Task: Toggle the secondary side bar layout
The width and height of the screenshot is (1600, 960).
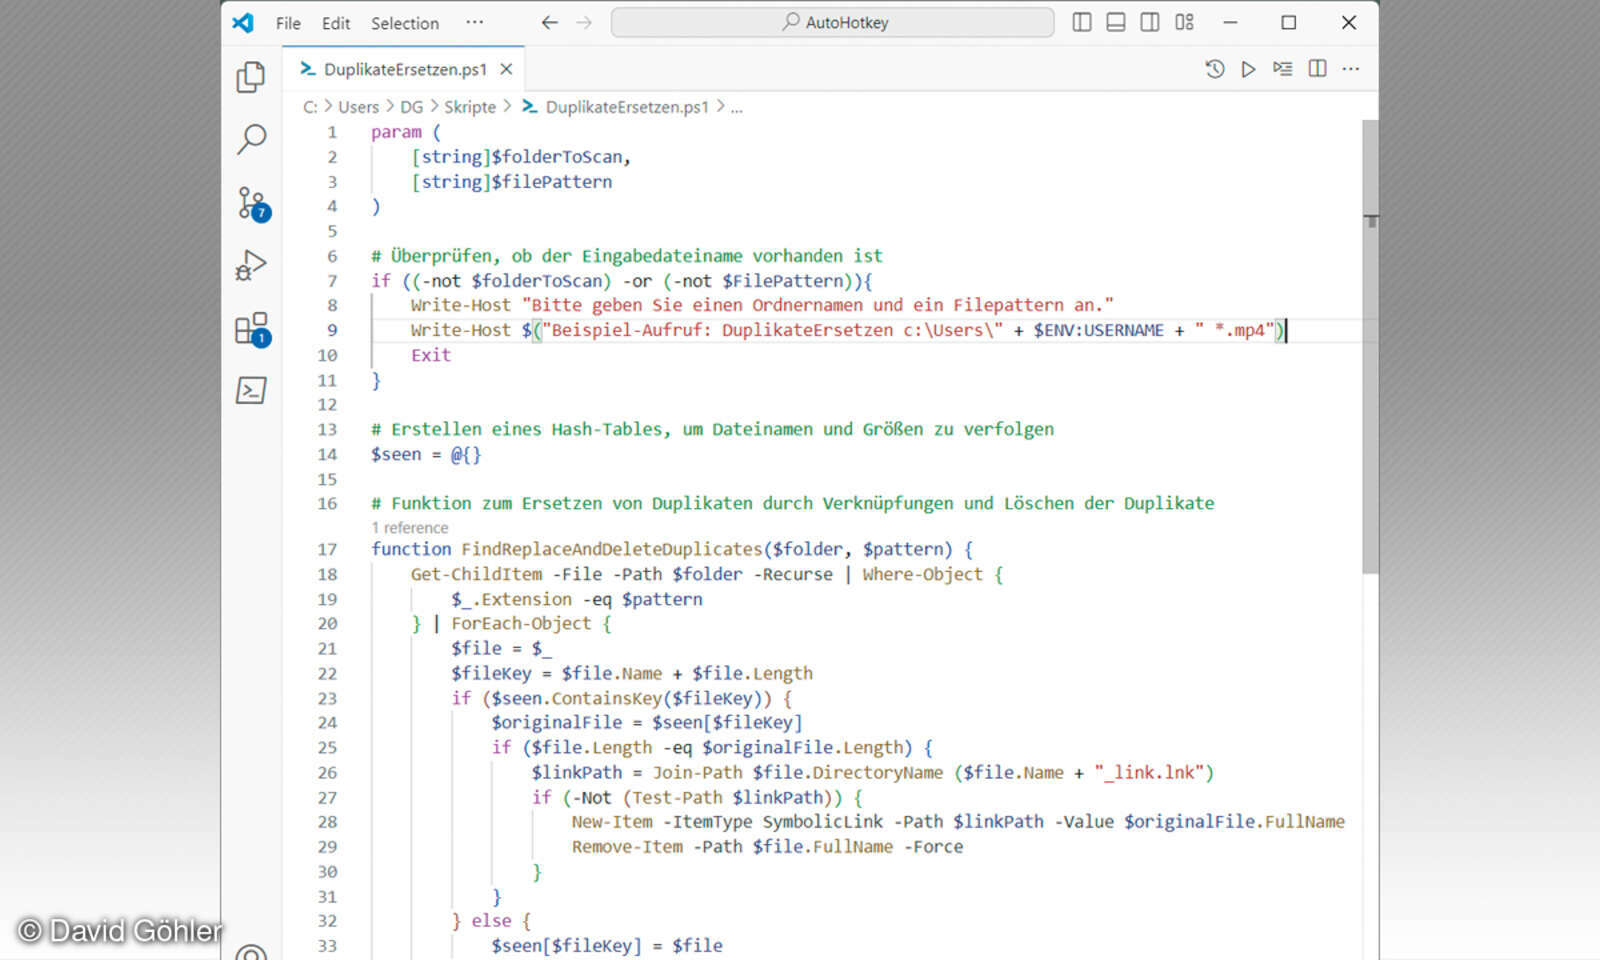Action: click(x=1150, y=22)
